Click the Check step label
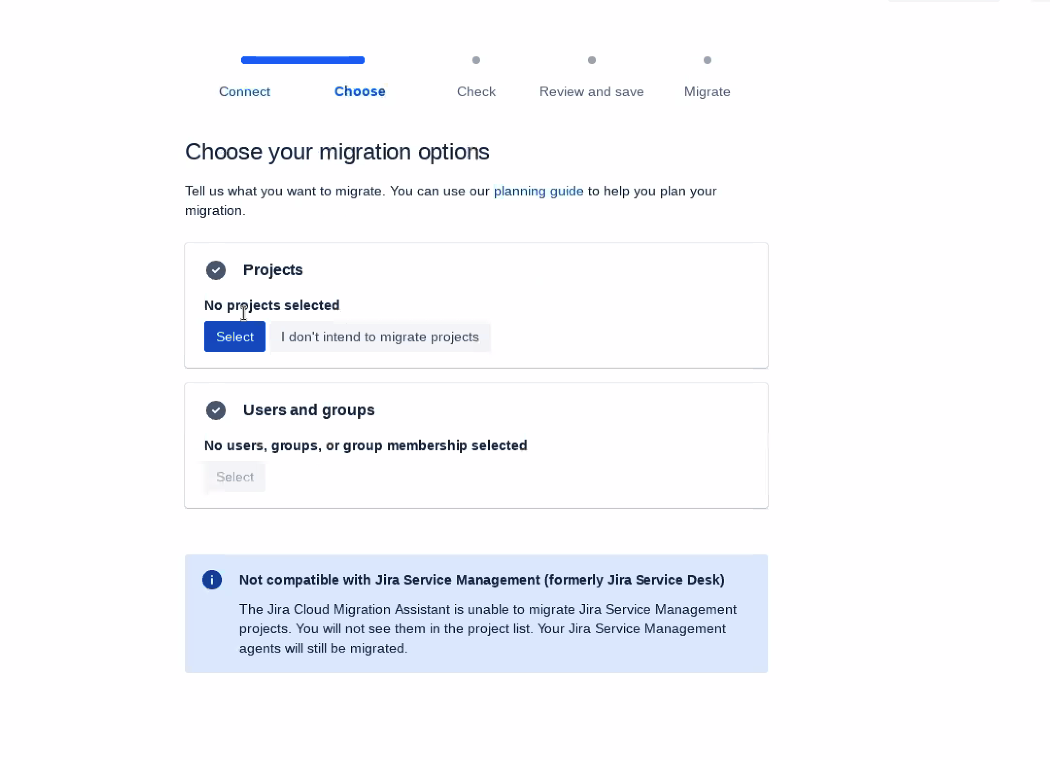 pos(476,91)
